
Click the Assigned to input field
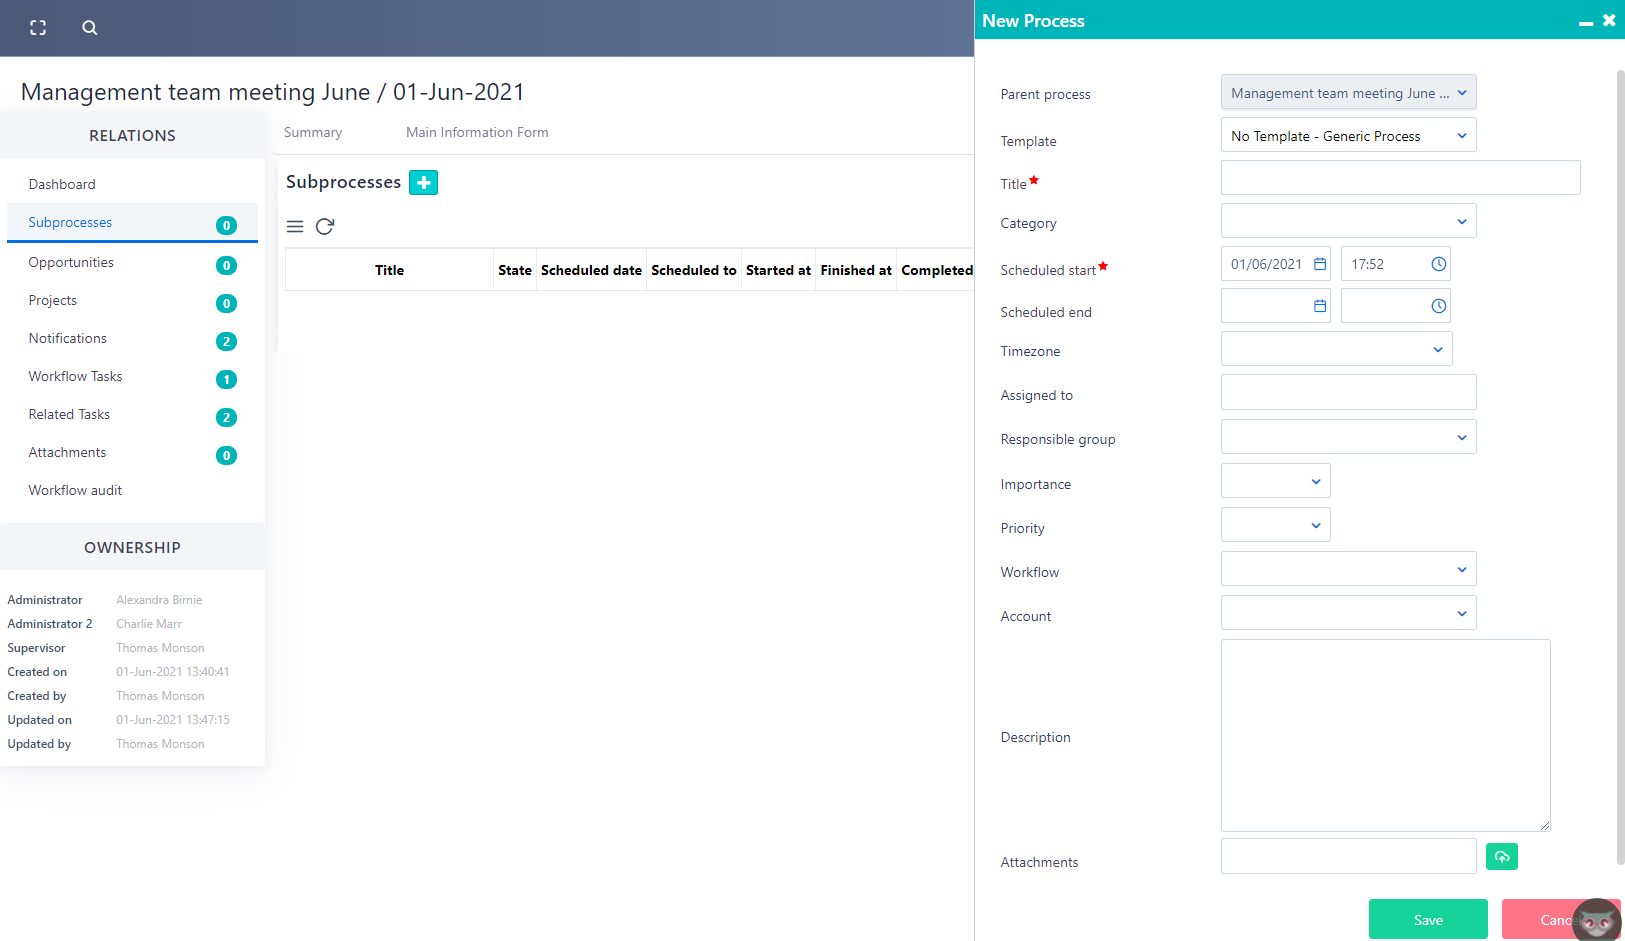click(1349, 392)
